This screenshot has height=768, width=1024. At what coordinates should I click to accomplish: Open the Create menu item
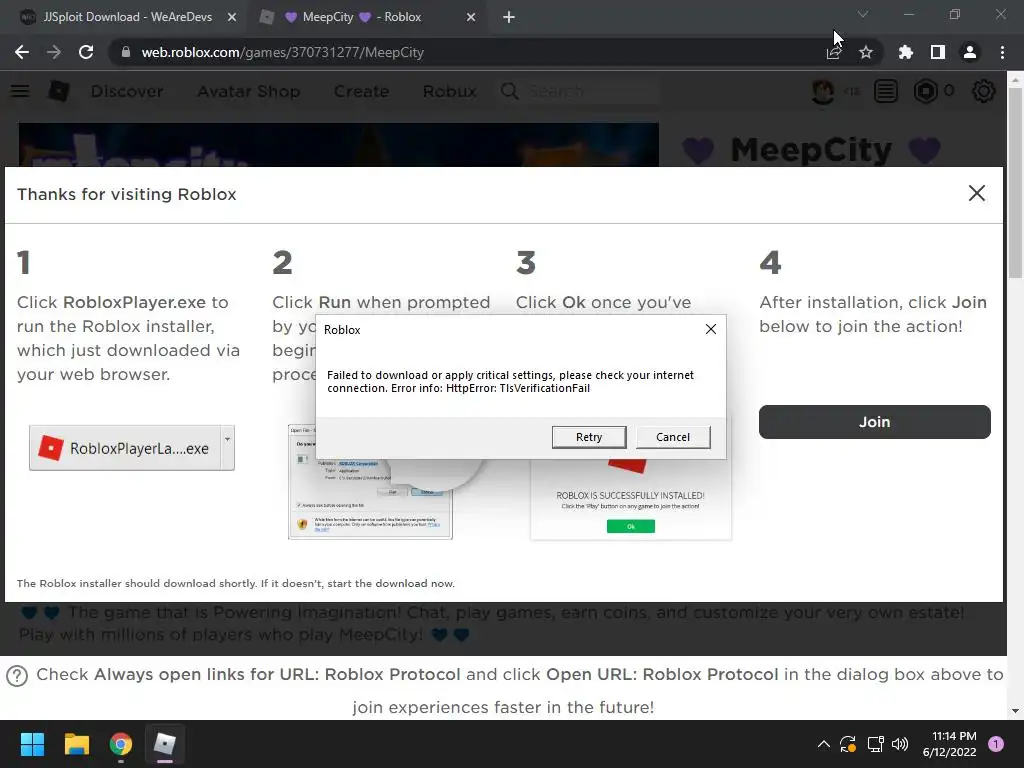[361, 91]
